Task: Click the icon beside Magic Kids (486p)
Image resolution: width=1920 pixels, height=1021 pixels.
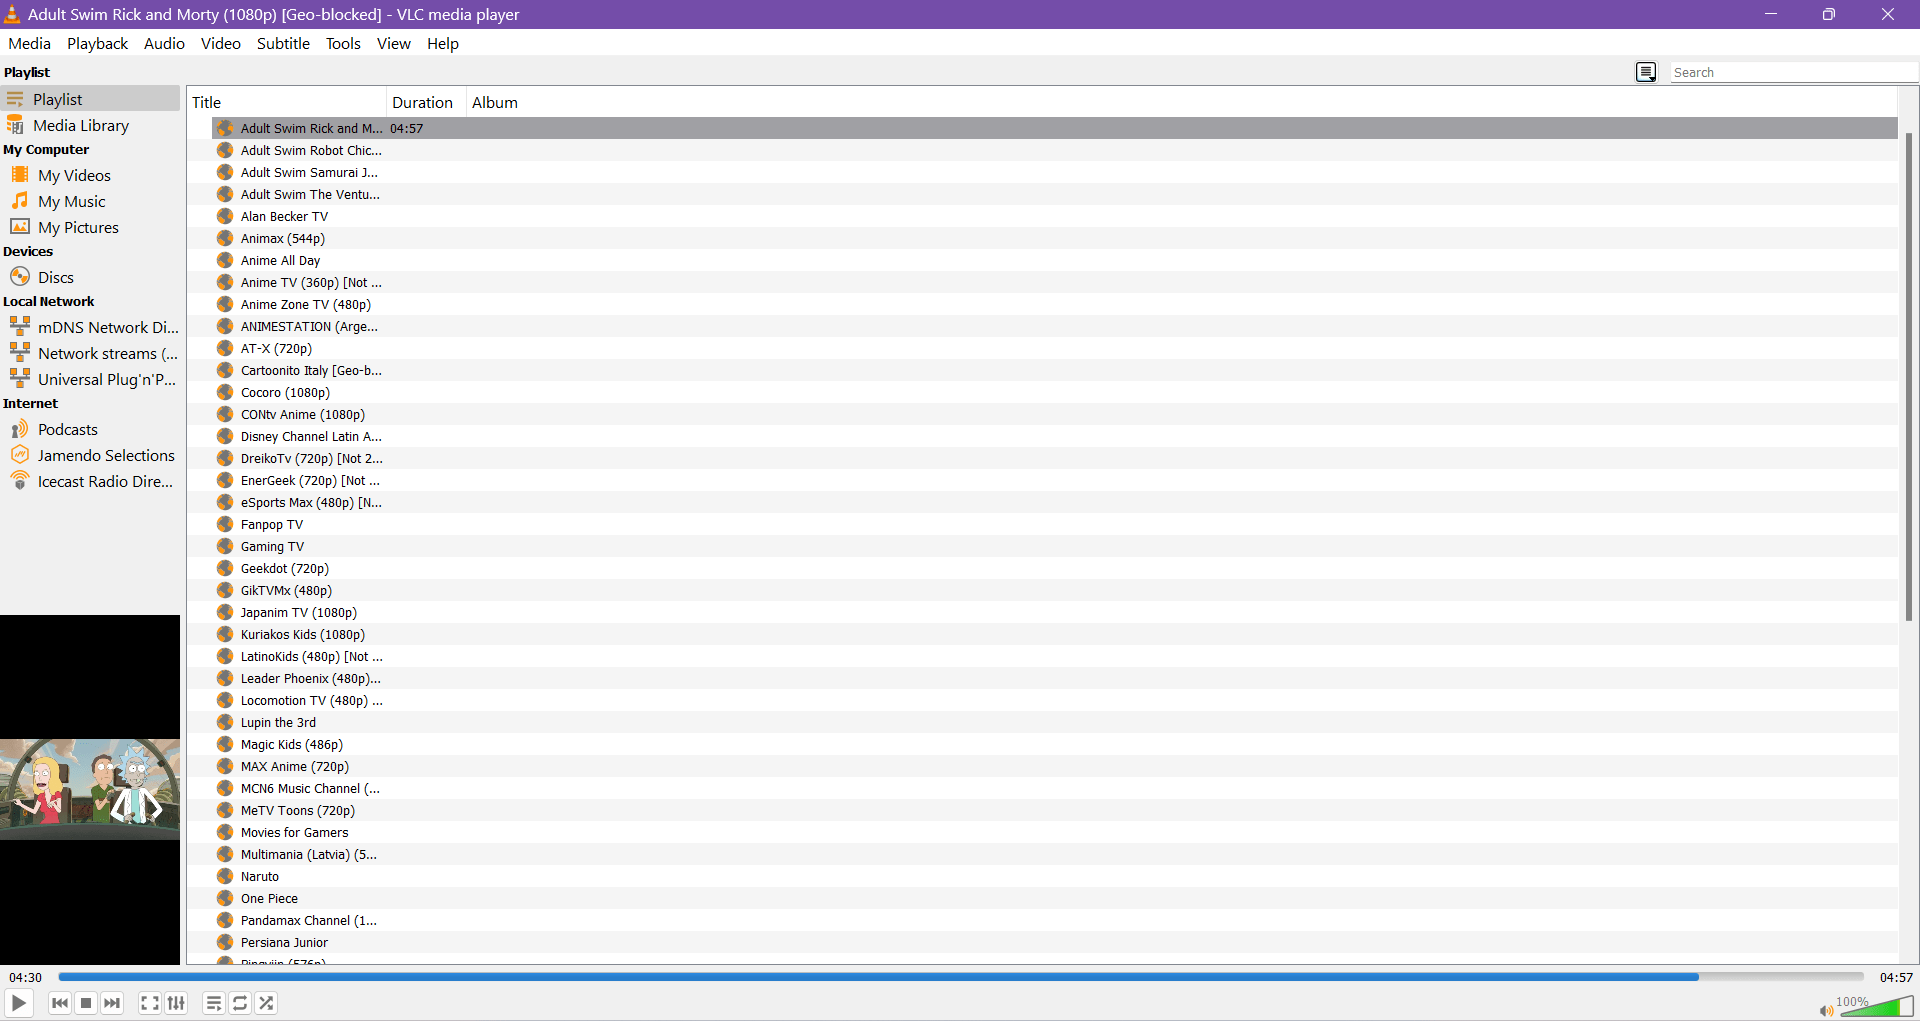Action: pos(225,744)
